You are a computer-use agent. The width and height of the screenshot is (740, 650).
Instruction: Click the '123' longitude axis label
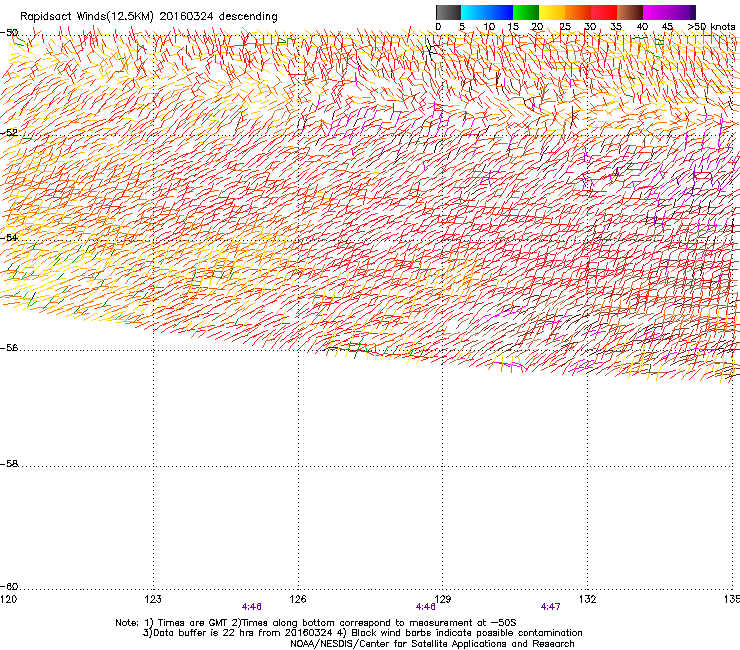pos(153,599)
